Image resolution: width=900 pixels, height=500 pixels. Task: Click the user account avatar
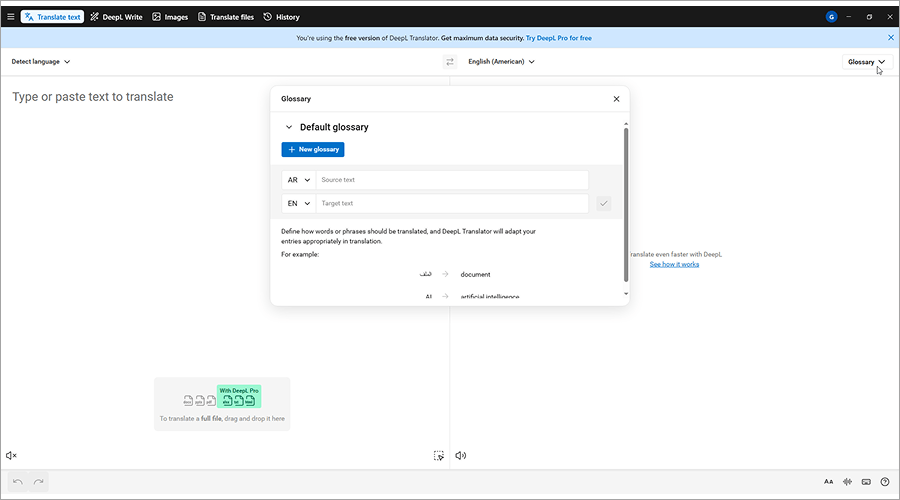coord(831,17)
